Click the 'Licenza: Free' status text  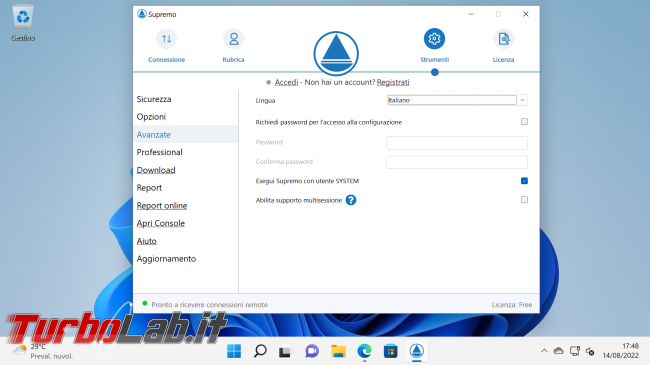tap(512, 304)
